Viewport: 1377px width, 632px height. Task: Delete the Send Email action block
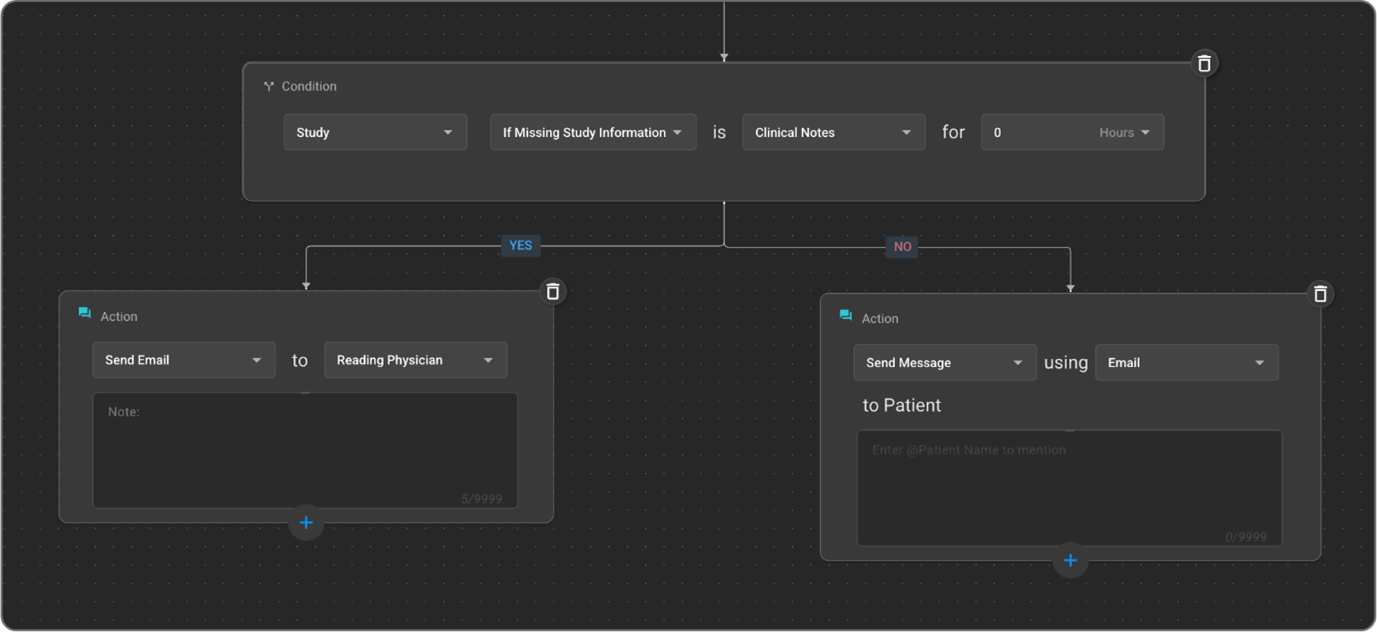552,291
